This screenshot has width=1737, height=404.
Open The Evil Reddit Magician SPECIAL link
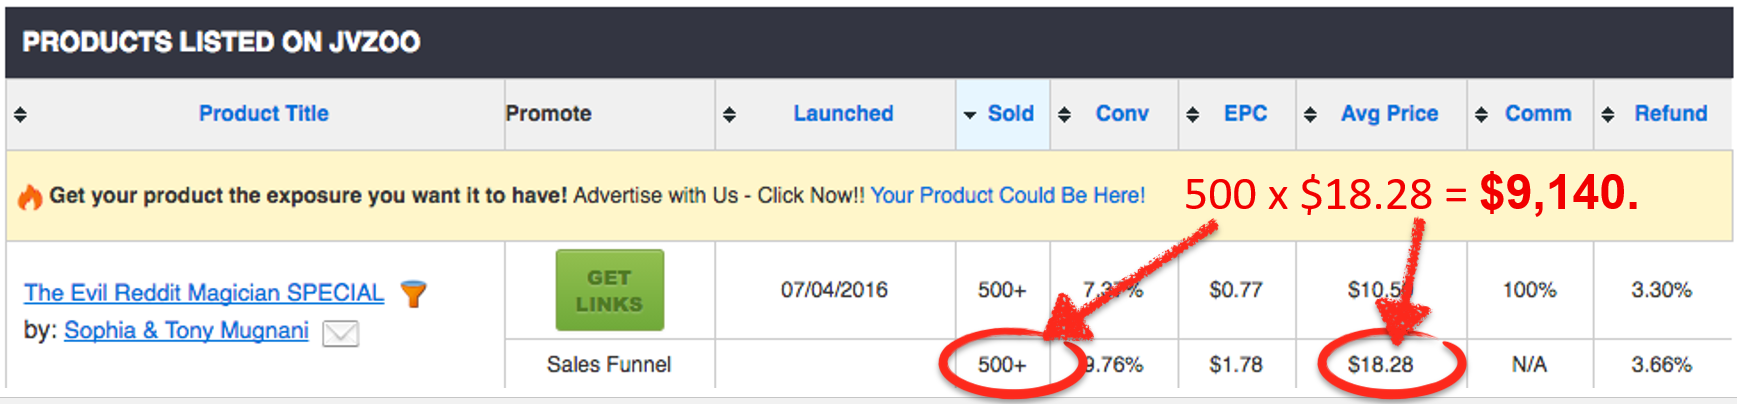click(204, 293)
